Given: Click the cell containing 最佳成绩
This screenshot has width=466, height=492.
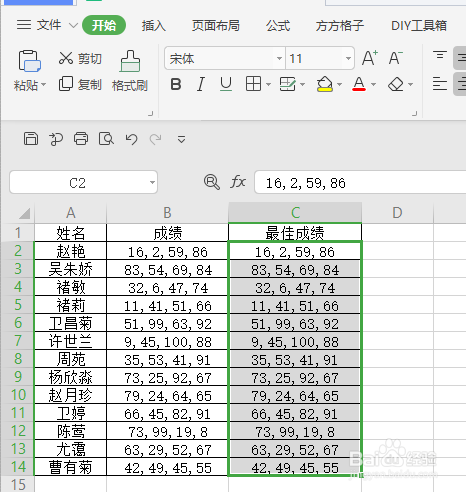Looking at the screenshot, I should point(295,233).
